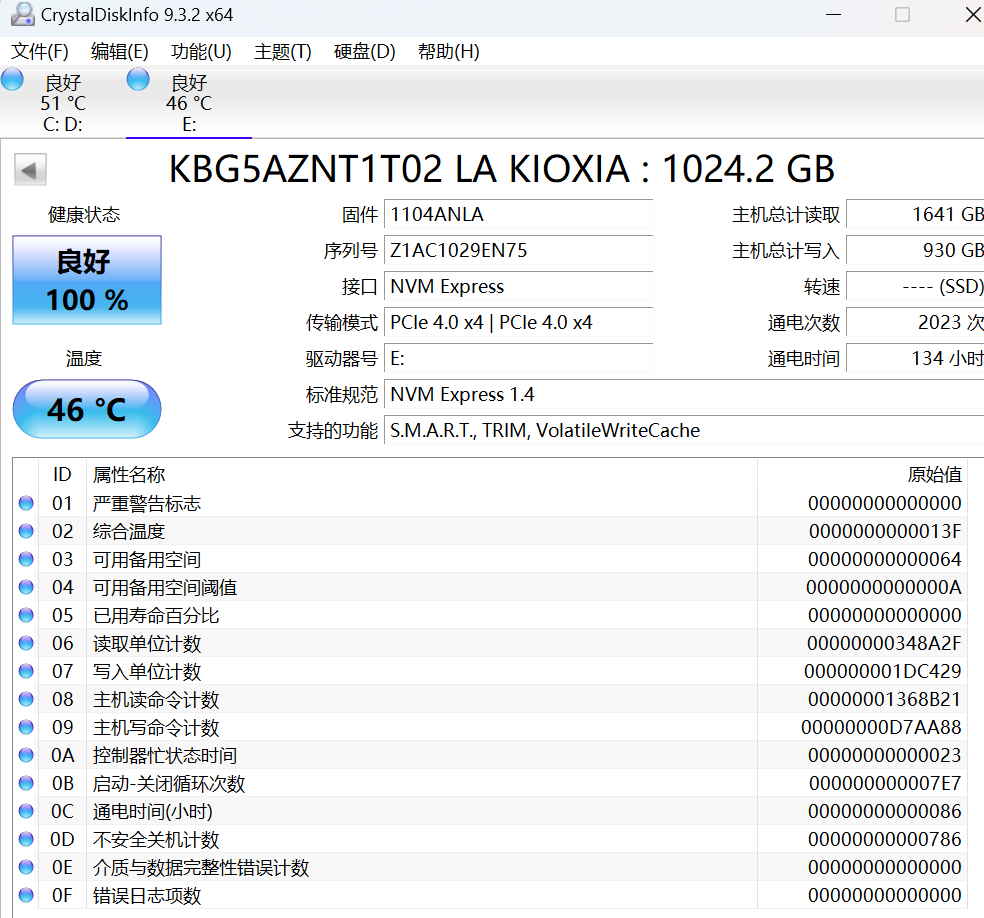Click raw value 0000000348A2F
984x918 pixels.
click(x=884, y=643)
